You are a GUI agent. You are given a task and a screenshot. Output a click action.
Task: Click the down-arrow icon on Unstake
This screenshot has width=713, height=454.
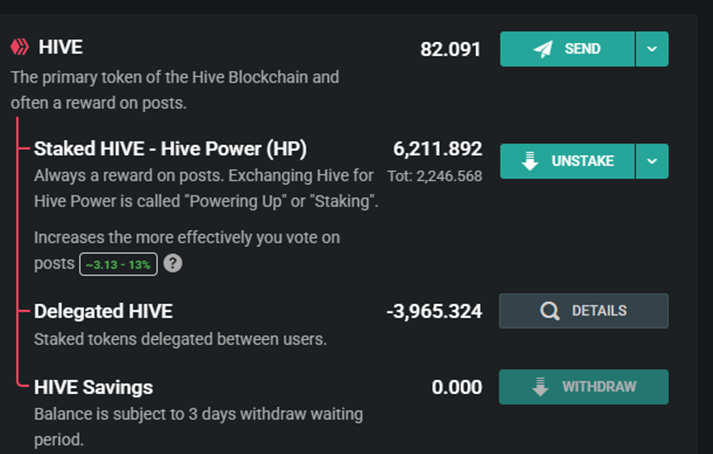point(531,161)
